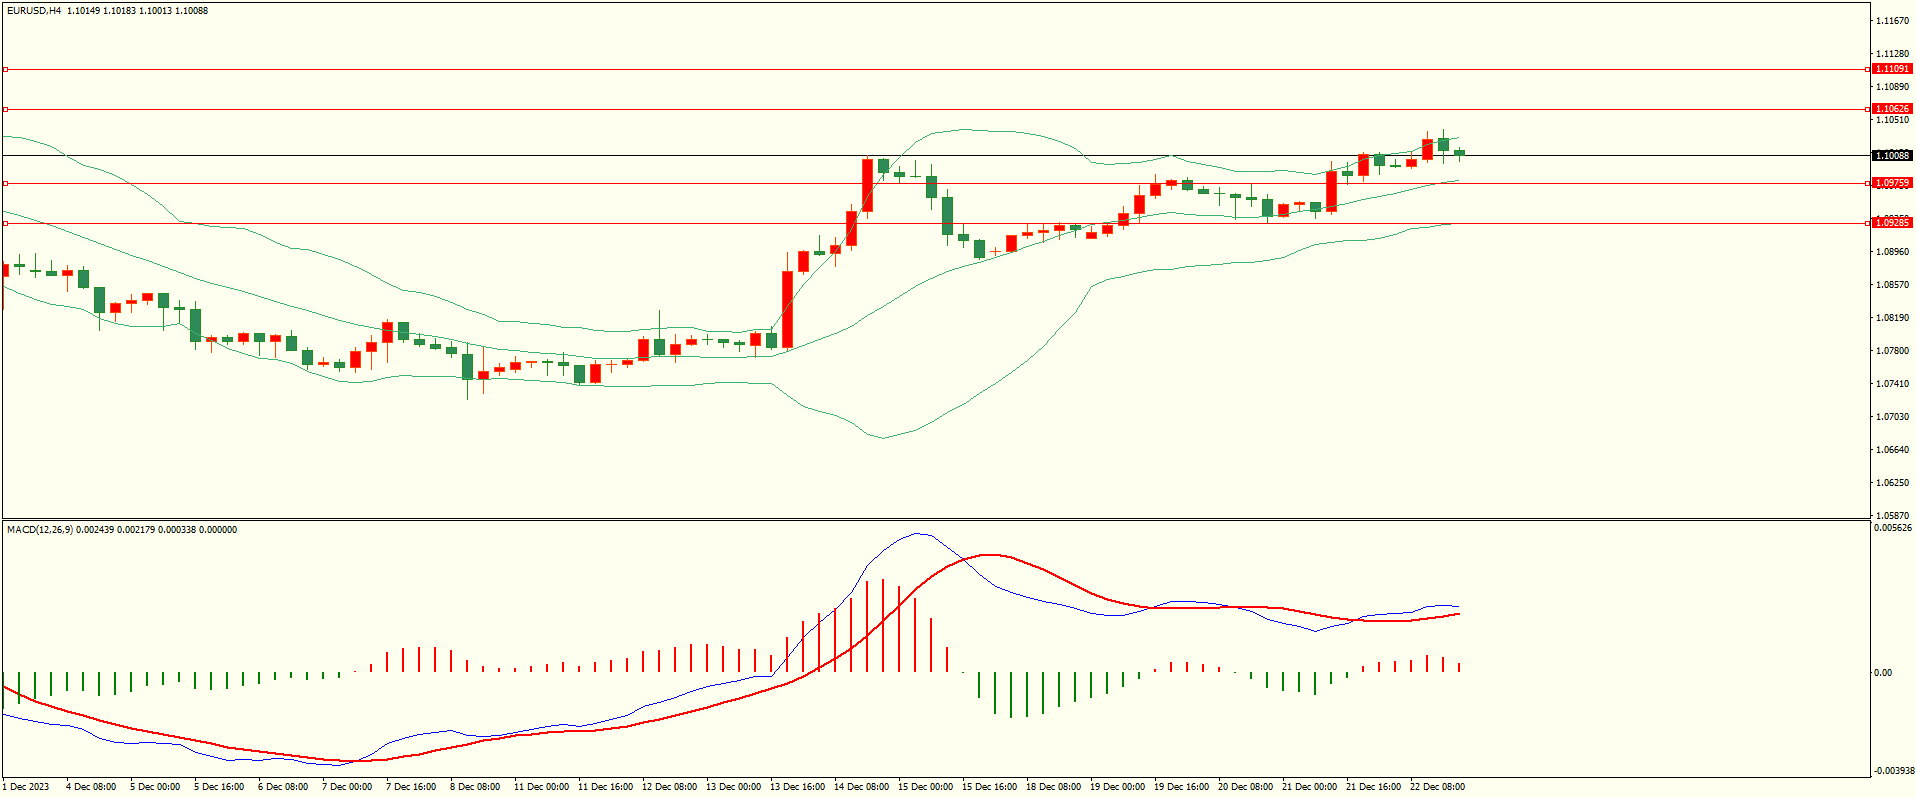Click the 1.11280 price axis label
Image resolution: width=1916 pixels, height=798 pixels.
[1893, 54]
